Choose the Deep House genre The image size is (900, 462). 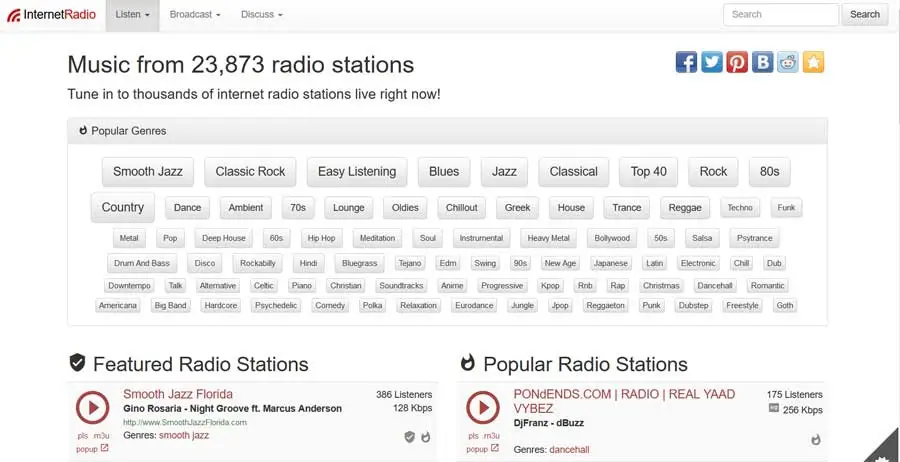click(x=224, y=238)
